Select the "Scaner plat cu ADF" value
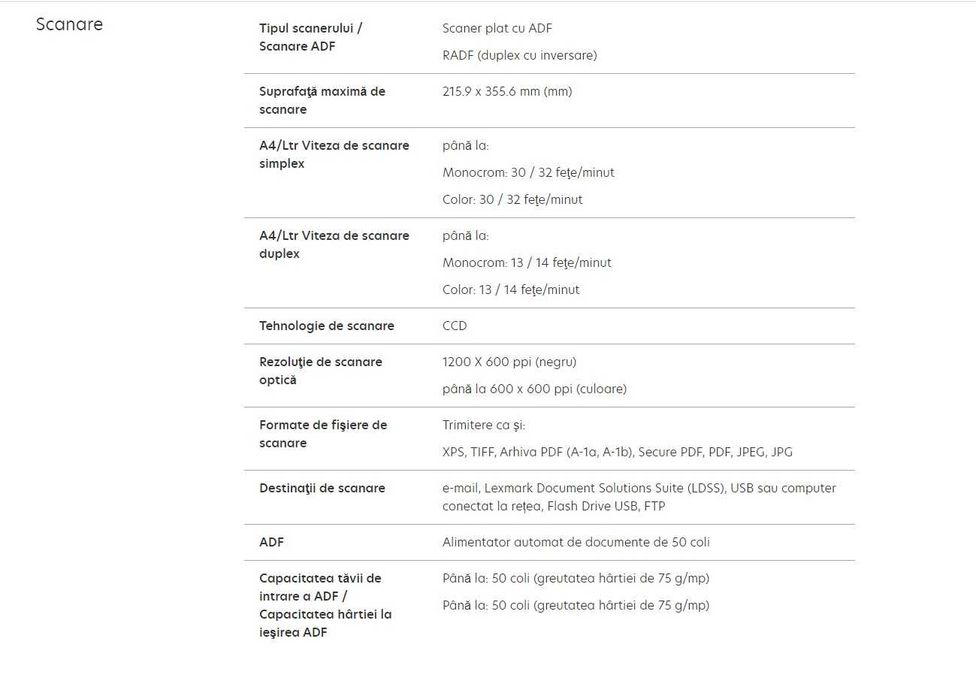 [x=497, y=29]
